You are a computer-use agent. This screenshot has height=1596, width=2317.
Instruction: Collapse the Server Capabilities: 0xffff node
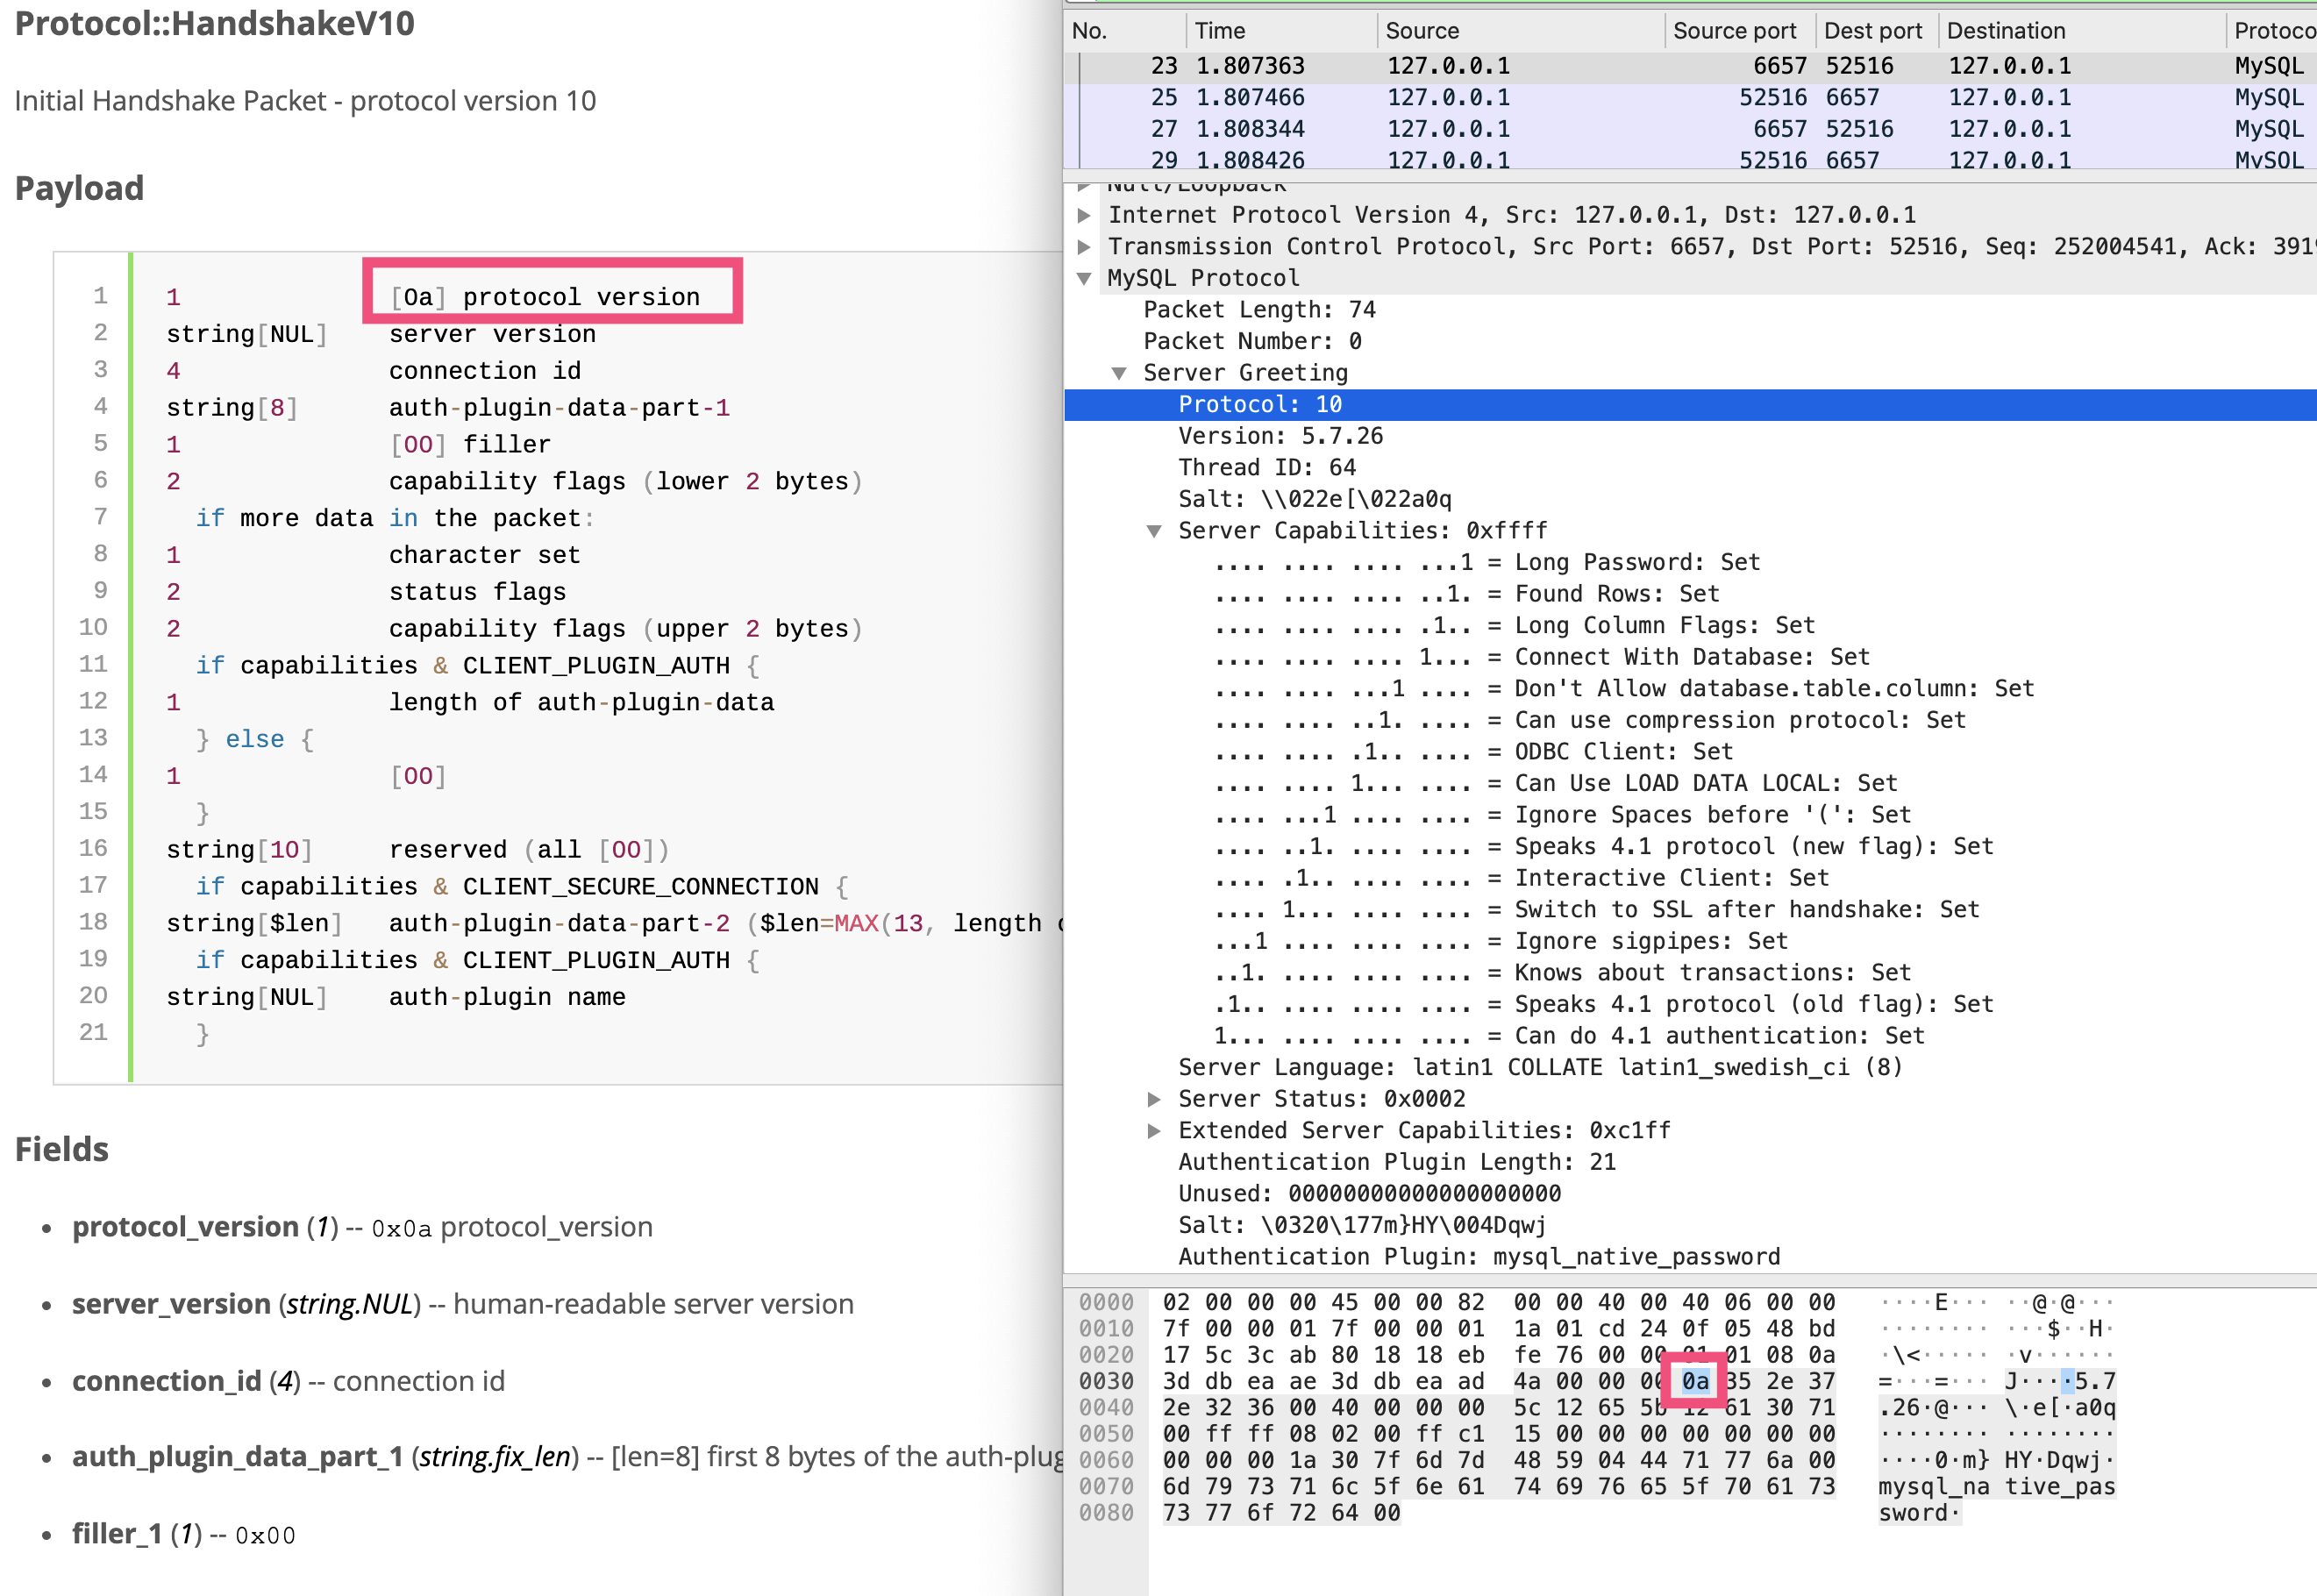(x=1154, y=531)
